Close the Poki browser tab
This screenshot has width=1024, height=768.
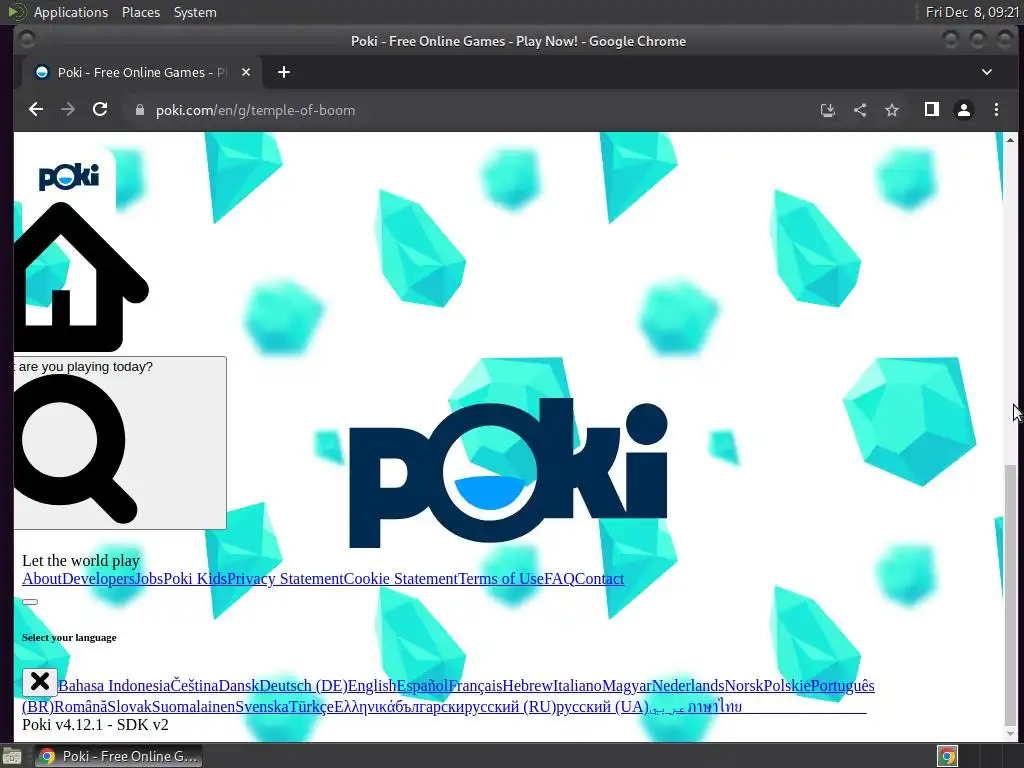tap(246, 72)
